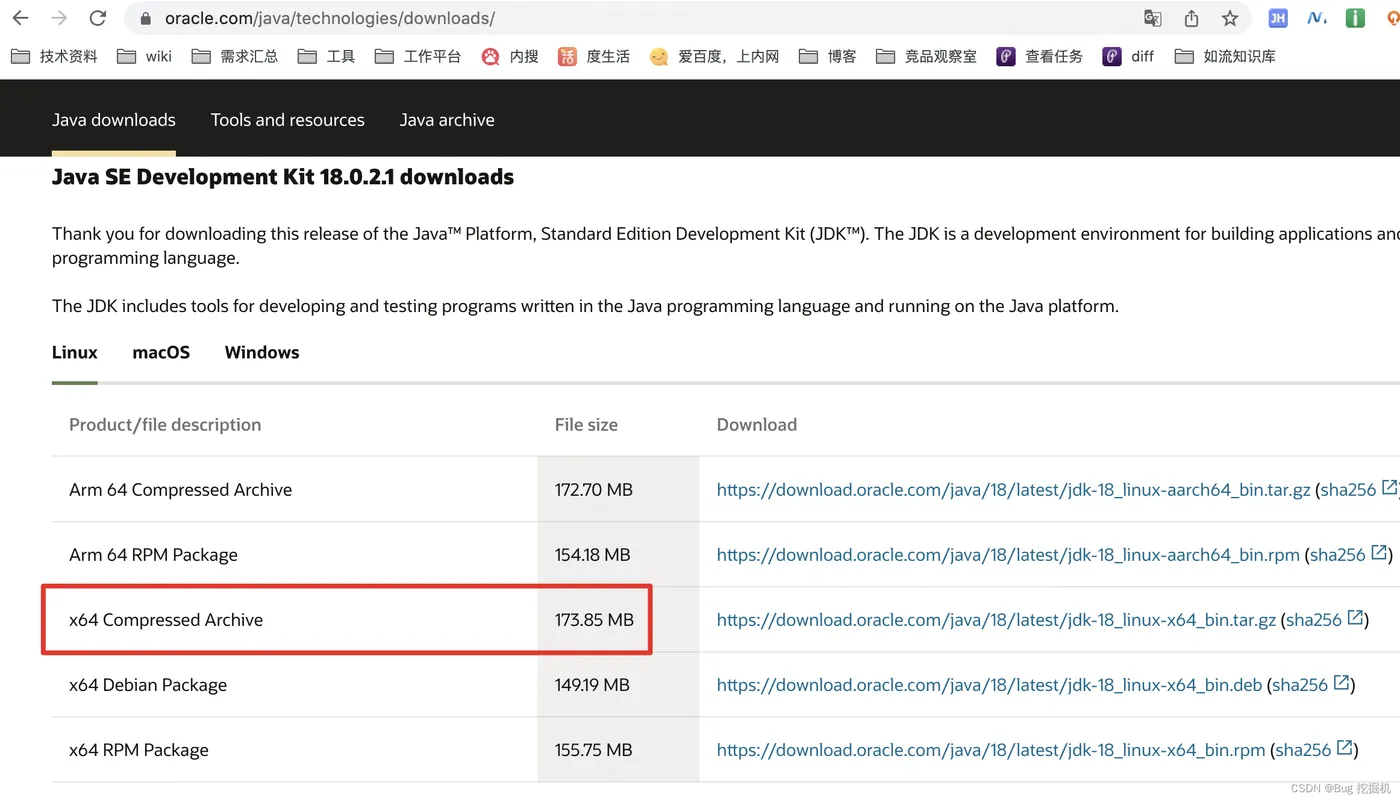Open the 度生活 bookmark
This screenshot has width=1400, height=800.
(x=594, y=56)
